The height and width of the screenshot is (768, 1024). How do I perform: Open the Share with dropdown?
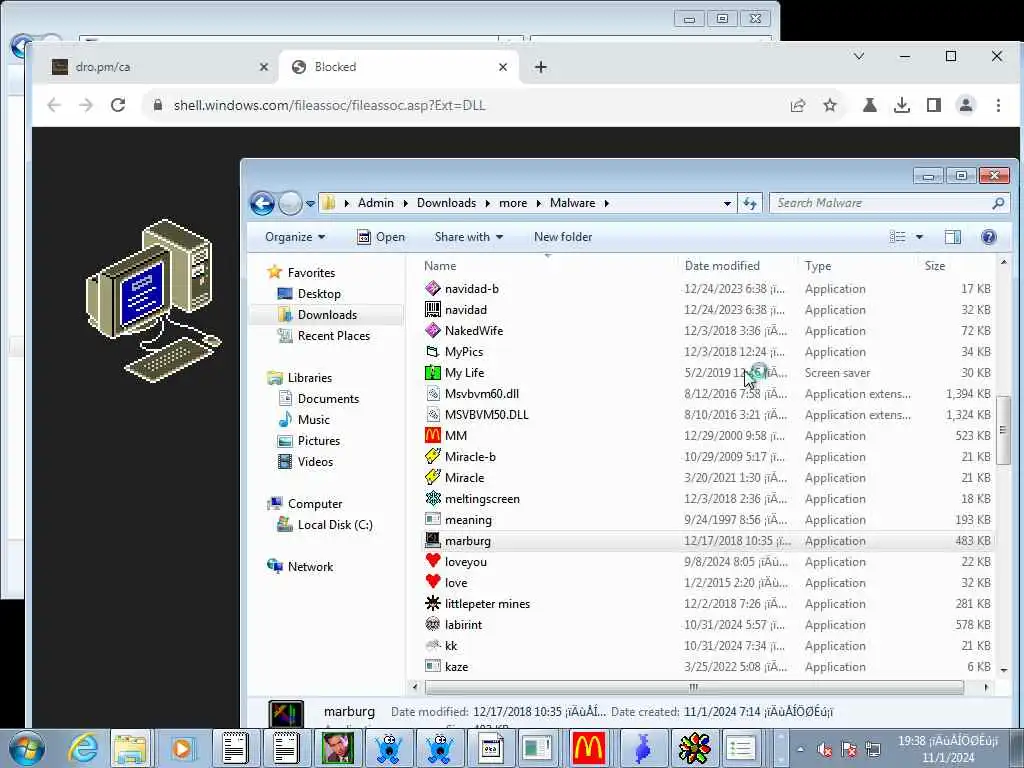click(468, 237)
